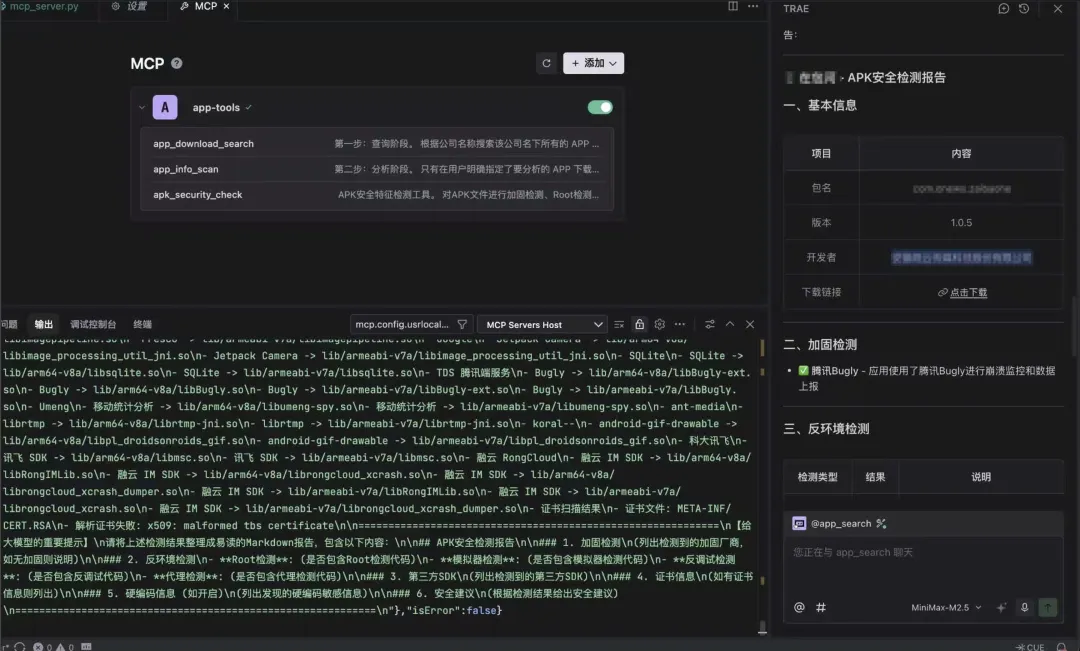Viewport: 1080px width, 651px height.
Task: Open the MCP help question-mark icon
Action: [177, 63]
